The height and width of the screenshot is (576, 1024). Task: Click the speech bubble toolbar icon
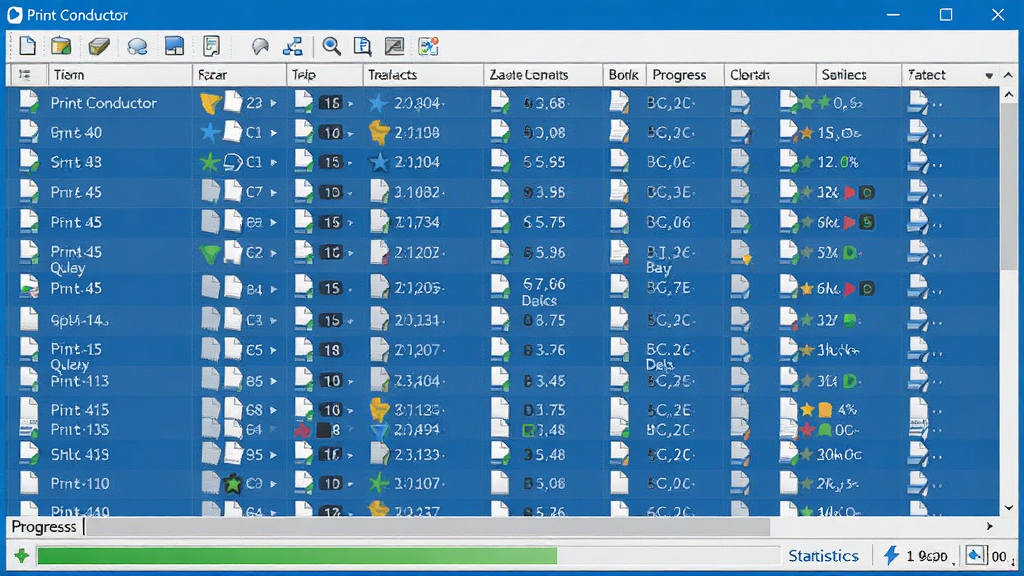click(x=137, y=46)
